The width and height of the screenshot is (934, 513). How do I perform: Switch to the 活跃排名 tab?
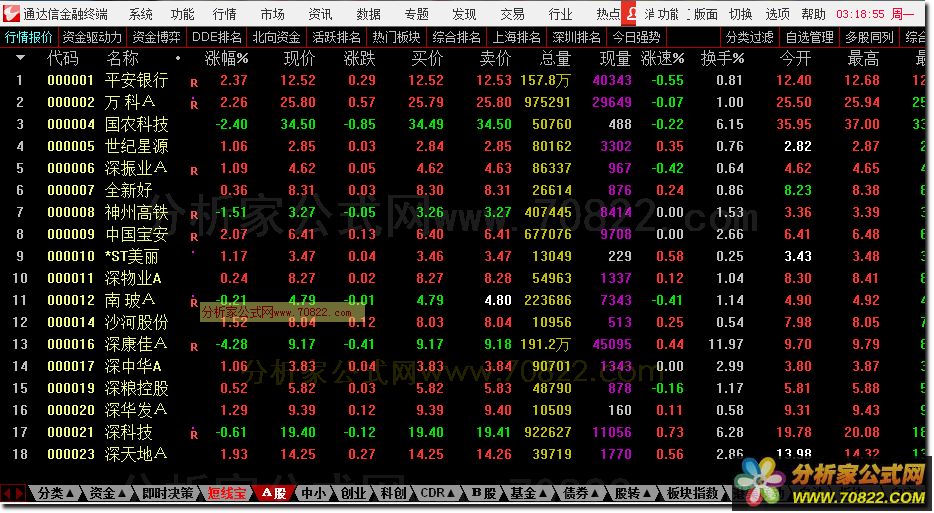(336, 37)
